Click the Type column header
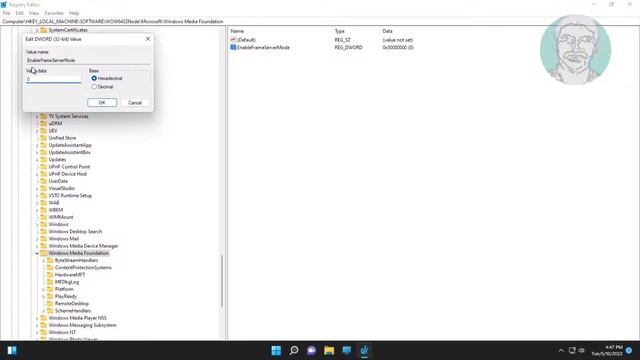The height and width of the screenshot is (360, 640). [x=340, y=31]
